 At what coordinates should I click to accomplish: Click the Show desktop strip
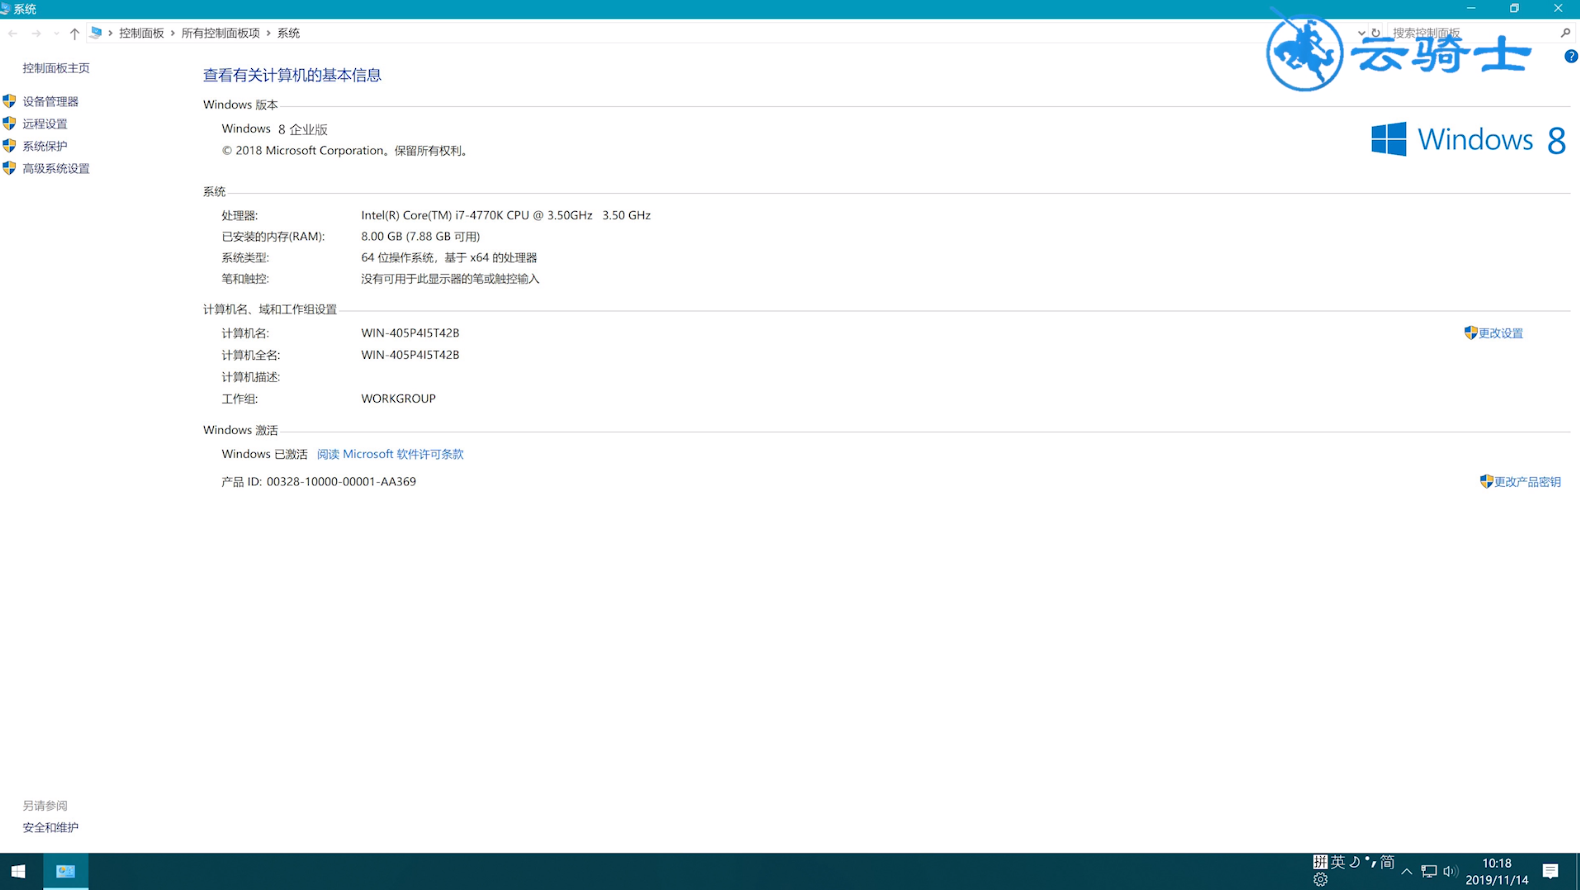(x=1577, y=871)
